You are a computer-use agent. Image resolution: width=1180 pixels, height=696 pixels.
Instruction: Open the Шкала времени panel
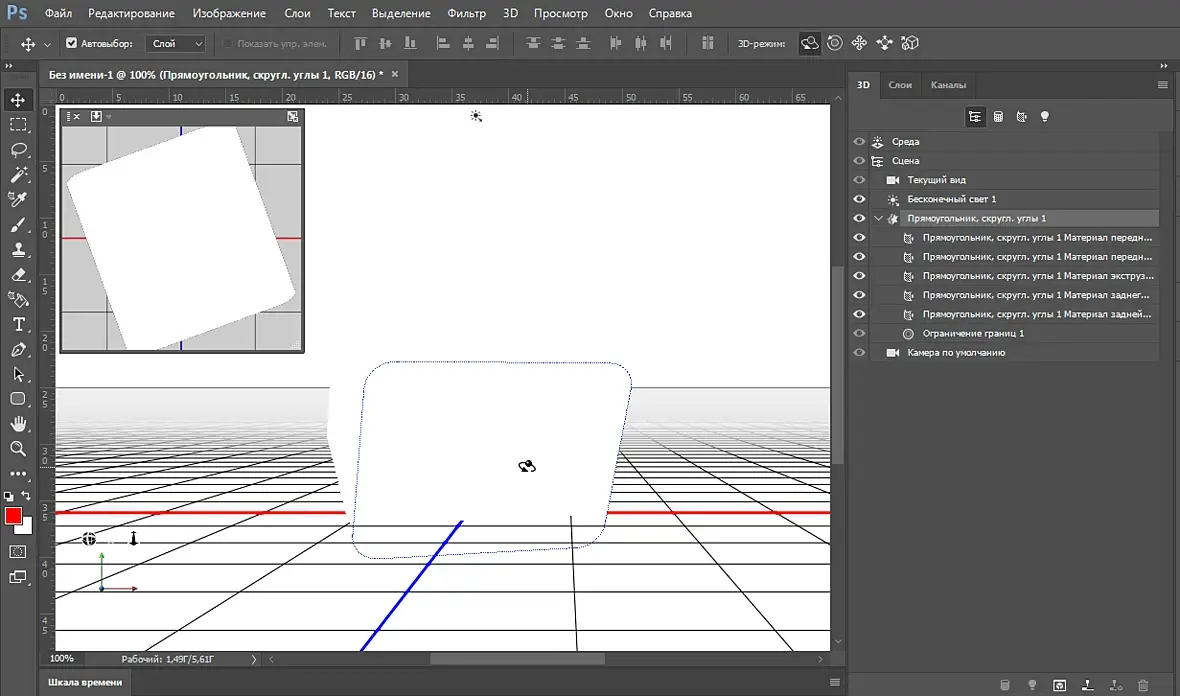coord(85,682)
